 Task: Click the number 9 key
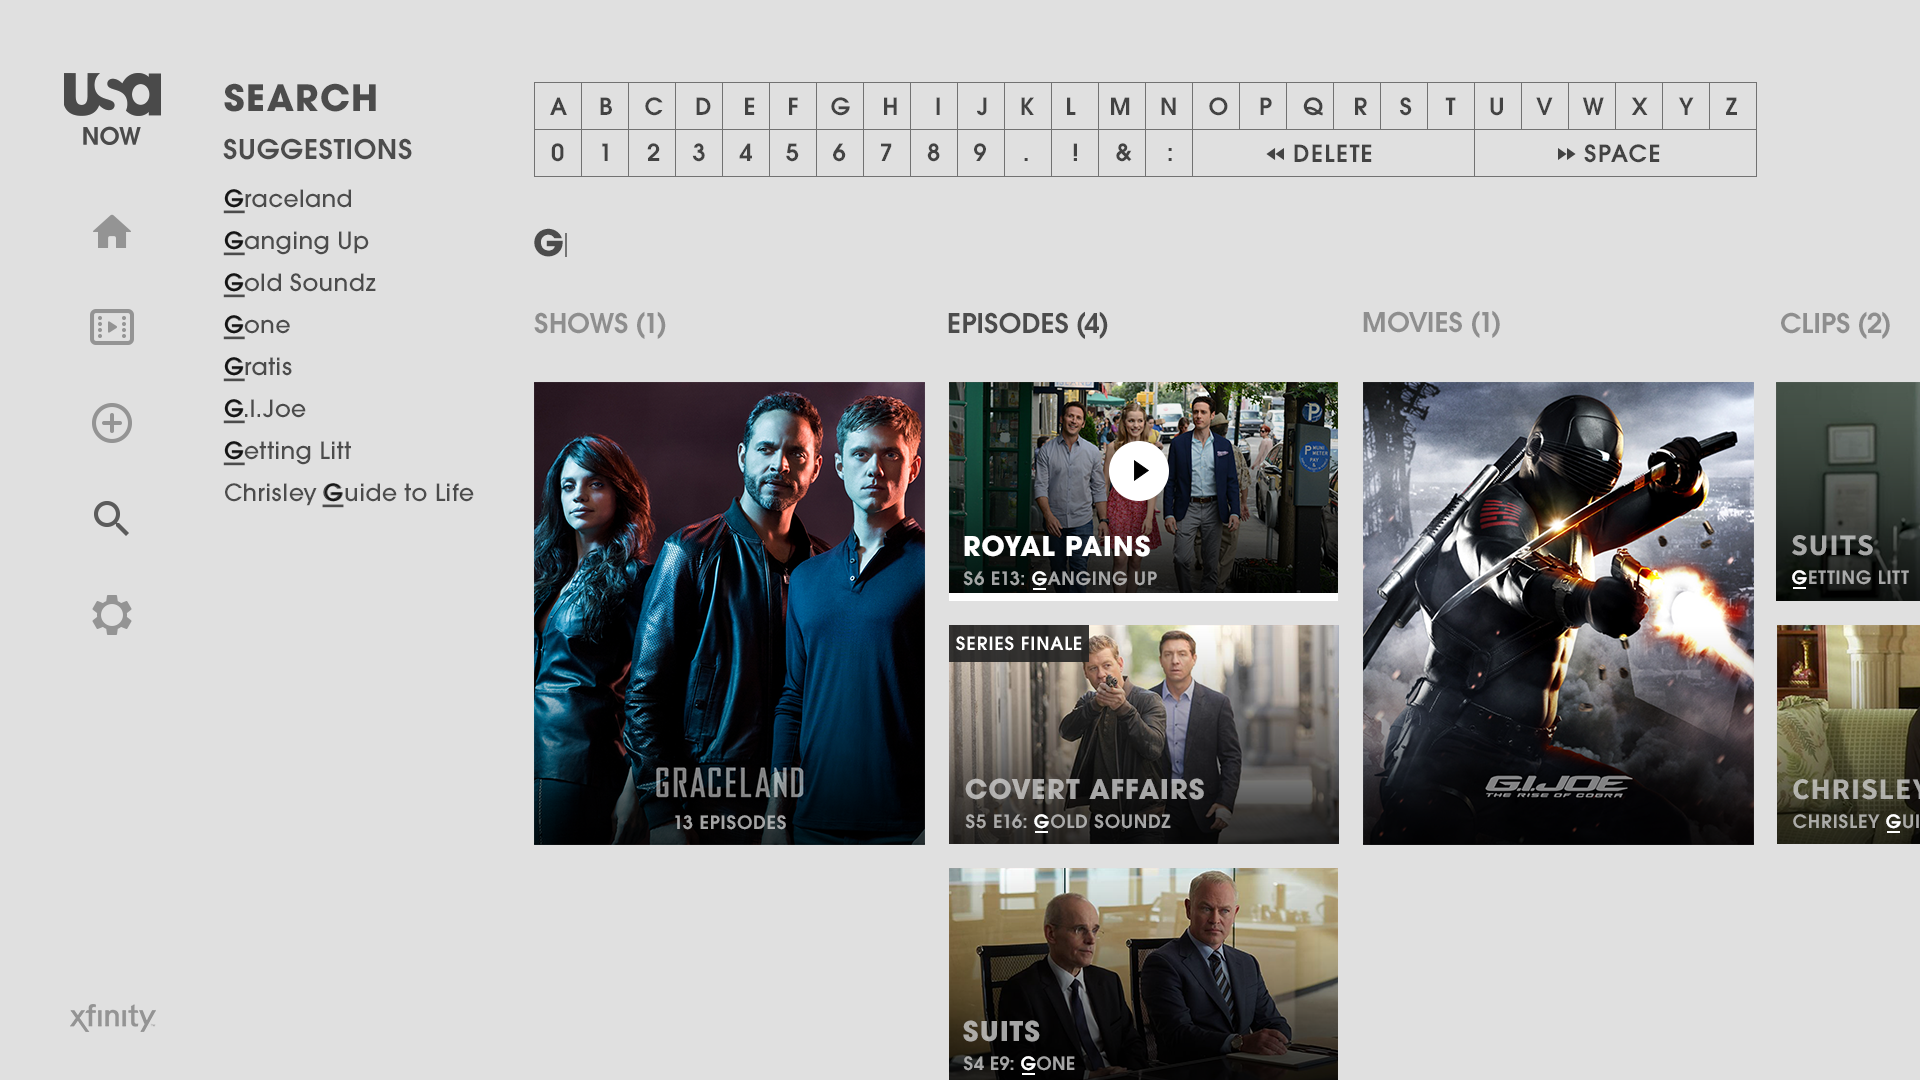981,153
